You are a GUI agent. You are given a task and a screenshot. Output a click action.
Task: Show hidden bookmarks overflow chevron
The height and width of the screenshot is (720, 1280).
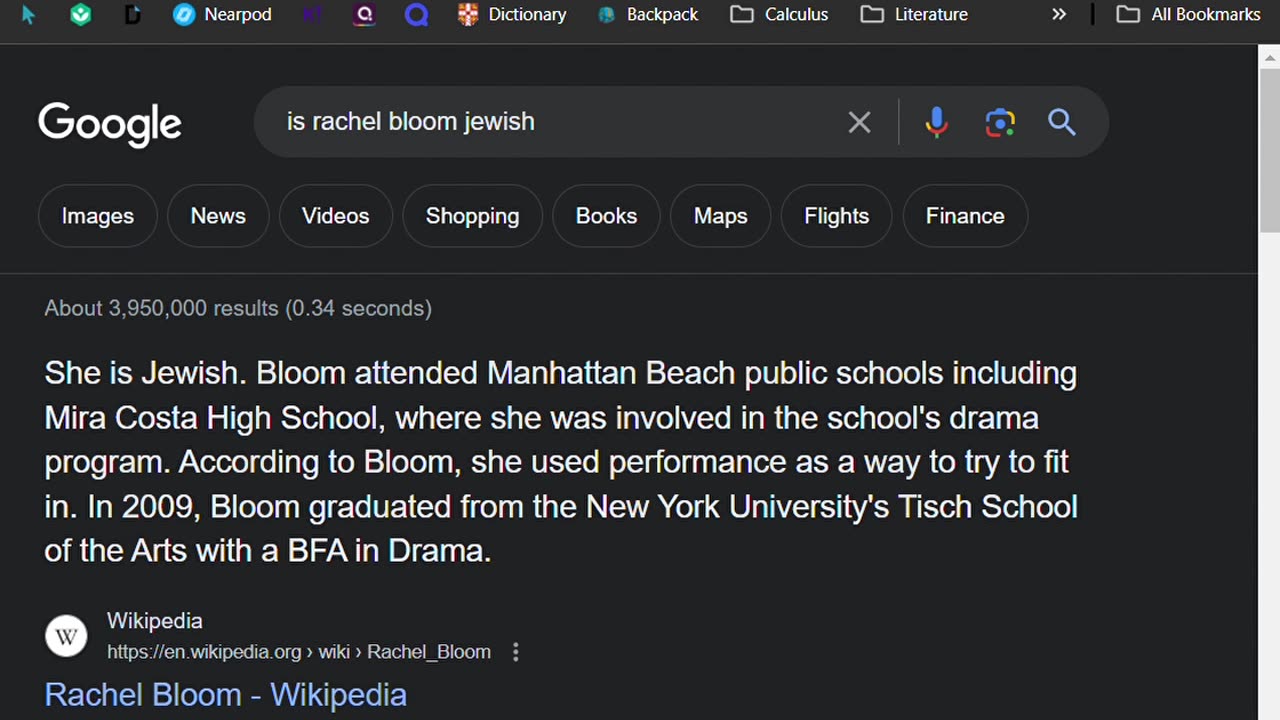click(x=1059, y=14)
